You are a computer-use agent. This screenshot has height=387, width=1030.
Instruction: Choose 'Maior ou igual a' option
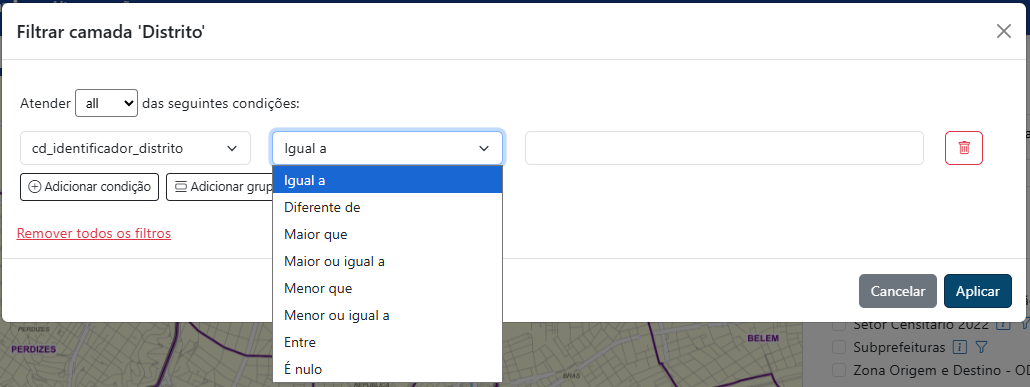[388, 261]
